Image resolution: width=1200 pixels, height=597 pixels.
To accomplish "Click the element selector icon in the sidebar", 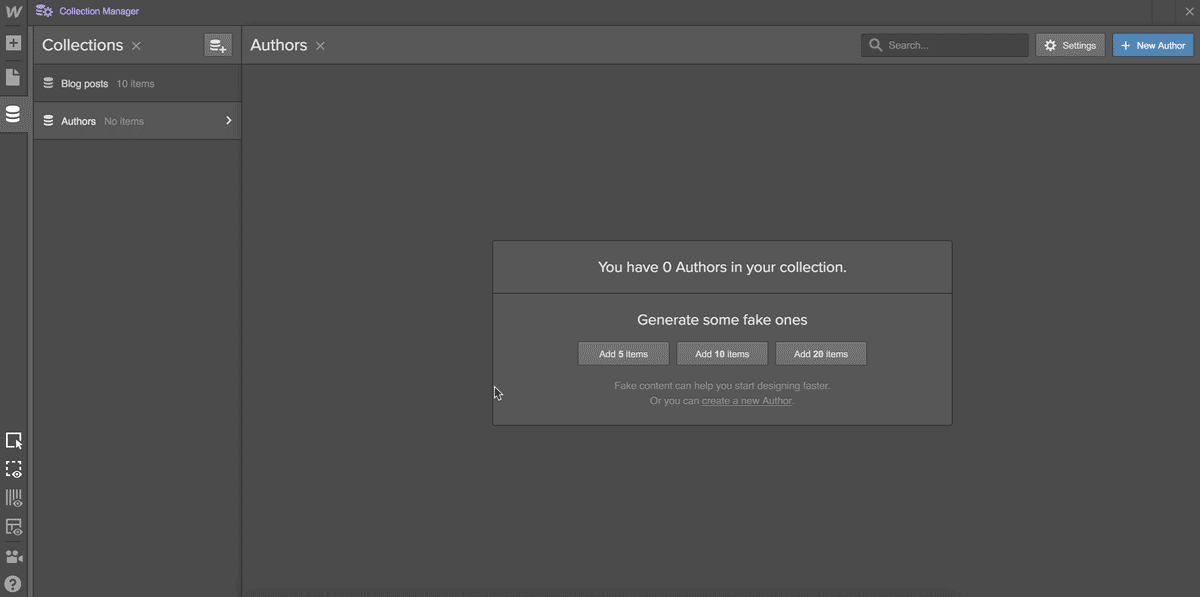I will tap(14, 440).
